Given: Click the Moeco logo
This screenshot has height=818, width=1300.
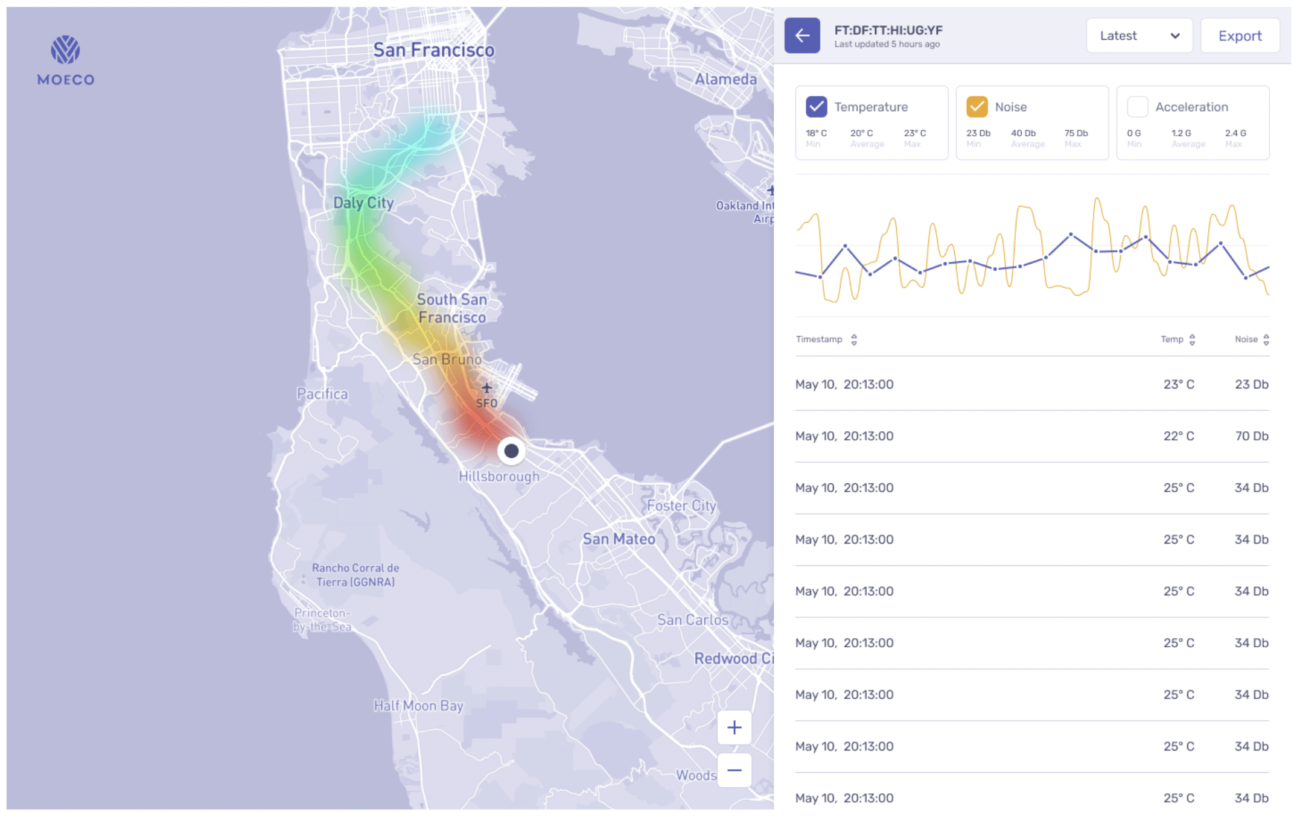Looking at the screenshot, I should [x=66, y=60].
